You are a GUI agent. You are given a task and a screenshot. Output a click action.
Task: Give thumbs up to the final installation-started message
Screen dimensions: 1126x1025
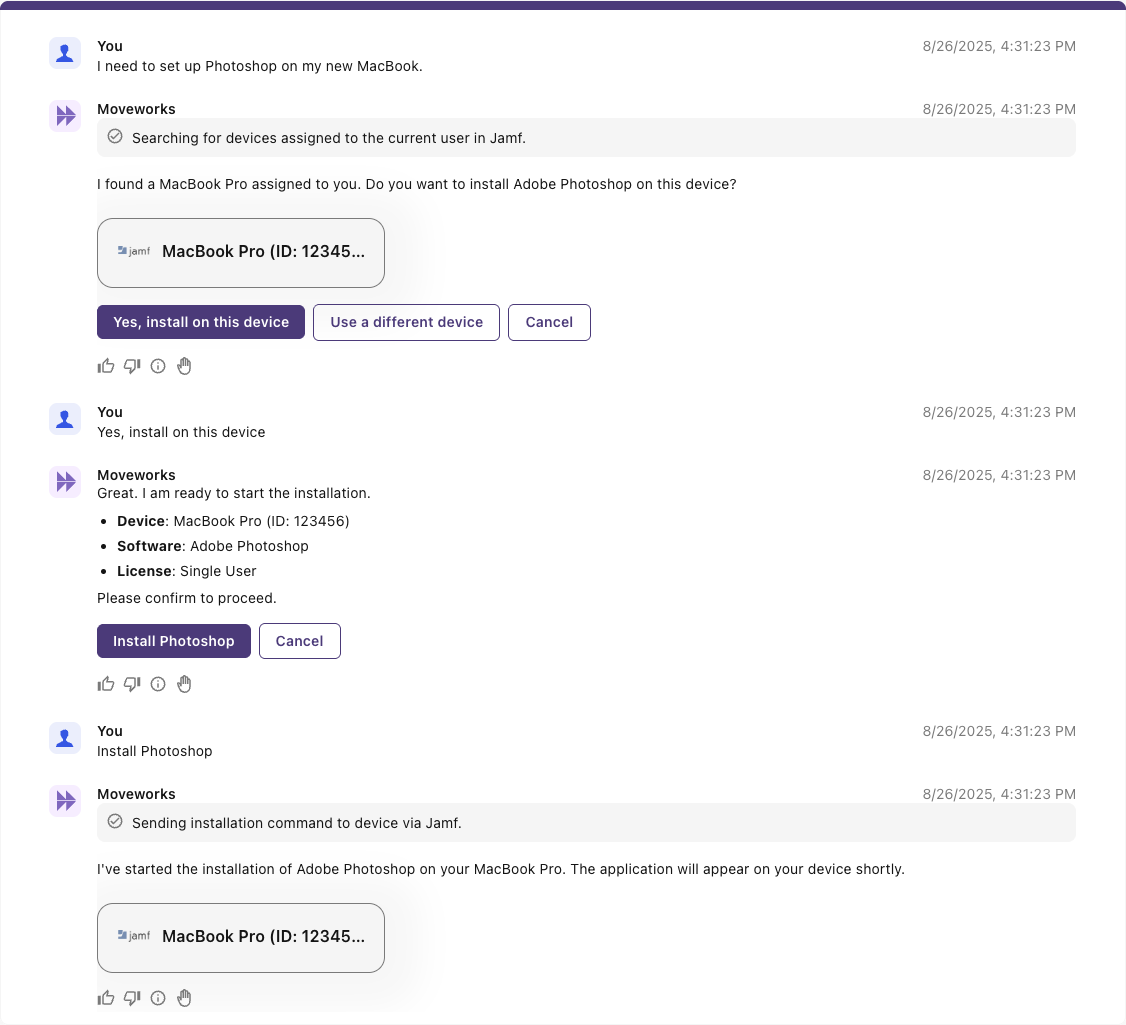coord(106,998)
